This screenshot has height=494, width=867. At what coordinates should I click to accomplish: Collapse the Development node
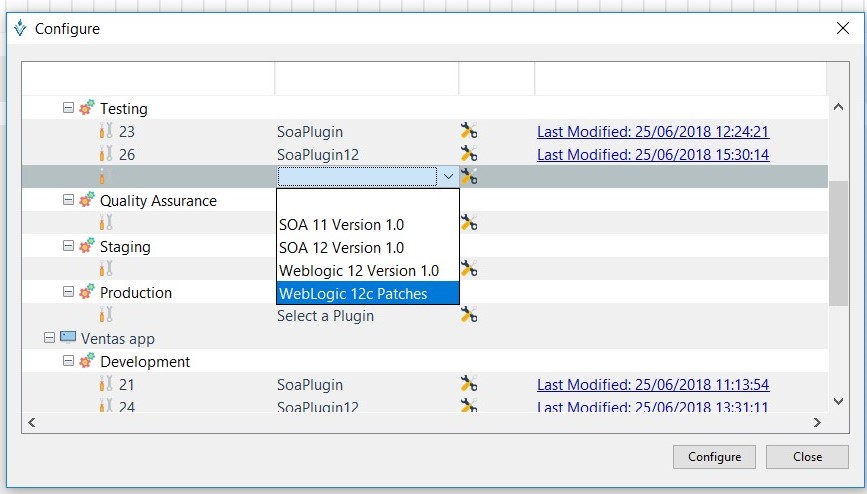tap(68, 361)
